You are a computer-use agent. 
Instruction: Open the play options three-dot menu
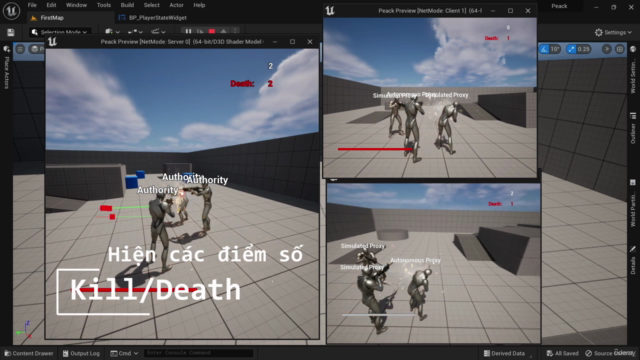point(235,31)
